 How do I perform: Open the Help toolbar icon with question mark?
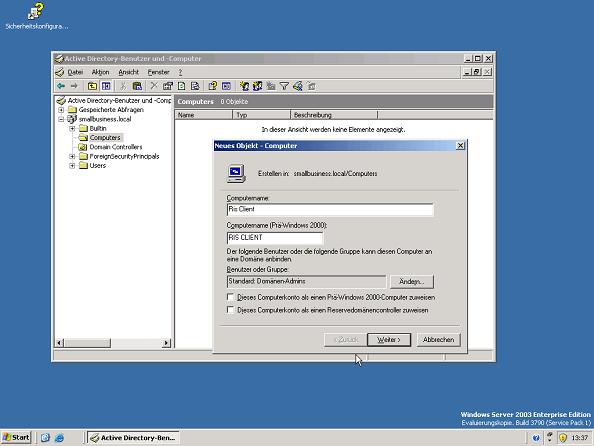tap(213, 86)
